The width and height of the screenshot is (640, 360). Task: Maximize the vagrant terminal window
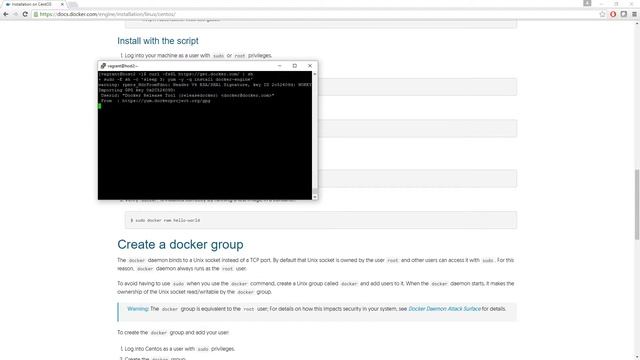(295, 66)
